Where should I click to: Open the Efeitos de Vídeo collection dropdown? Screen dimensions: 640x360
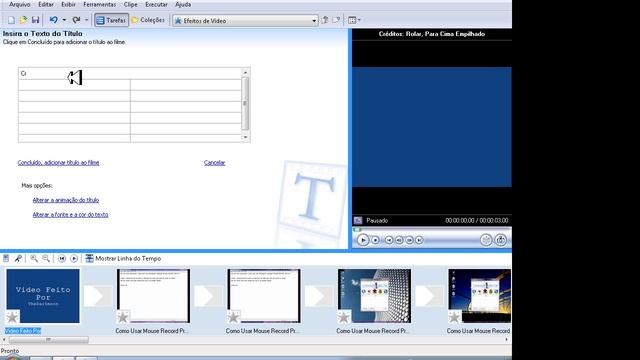[245, 20]
